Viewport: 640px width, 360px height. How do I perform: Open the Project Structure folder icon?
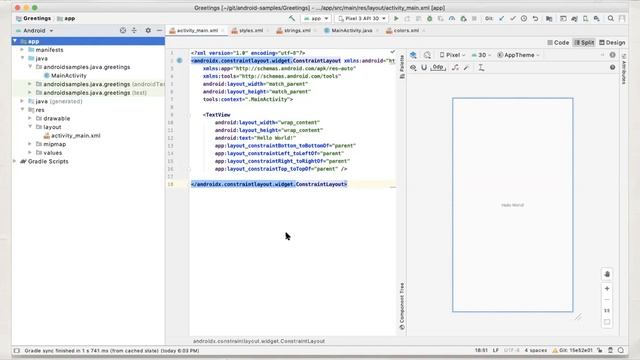pyautogui.click(x=549, y=18)
